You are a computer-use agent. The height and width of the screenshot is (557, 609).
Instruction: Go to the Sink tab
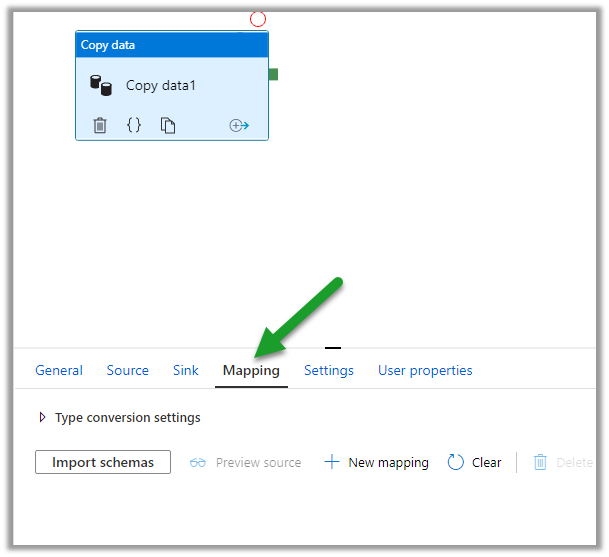point(186,370)
